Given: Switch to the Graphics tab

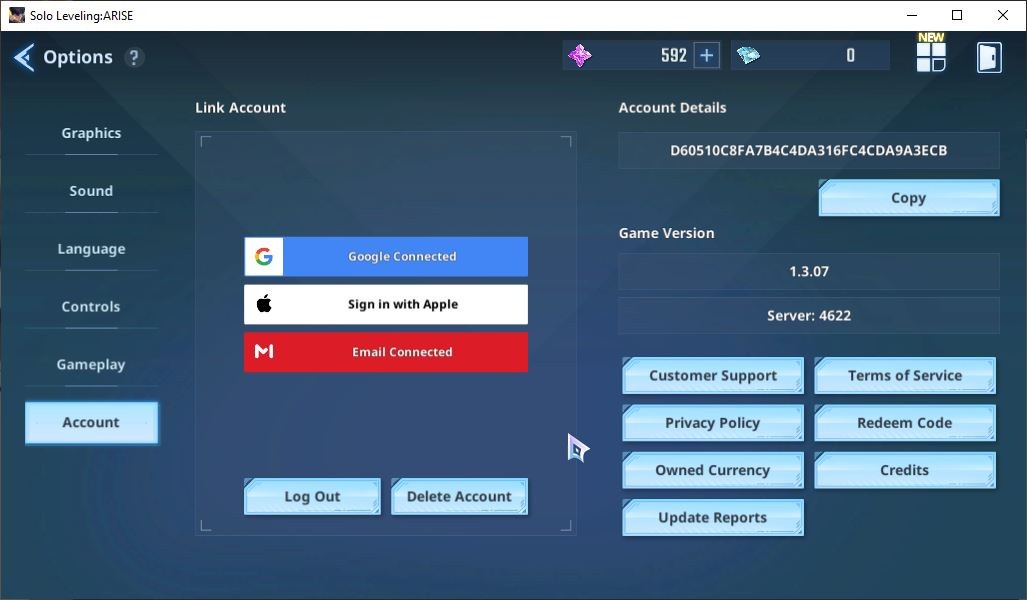Looking at the screenshot, I should [x=91, y=133].
